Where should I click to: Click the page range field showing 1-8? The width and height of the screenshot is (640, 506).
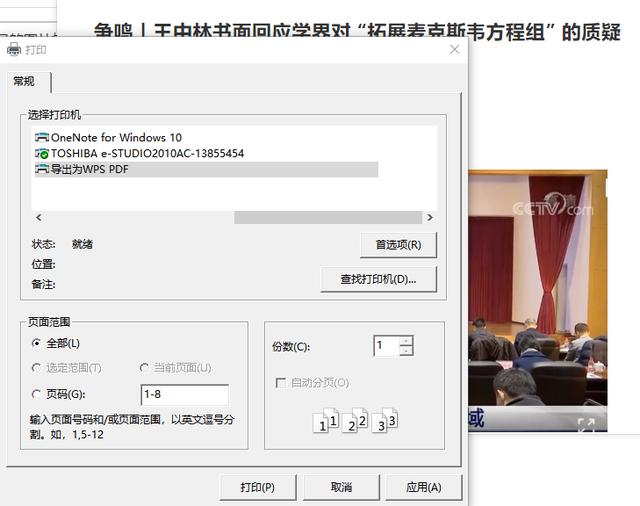pyautogui.click(x=184, y=394)
